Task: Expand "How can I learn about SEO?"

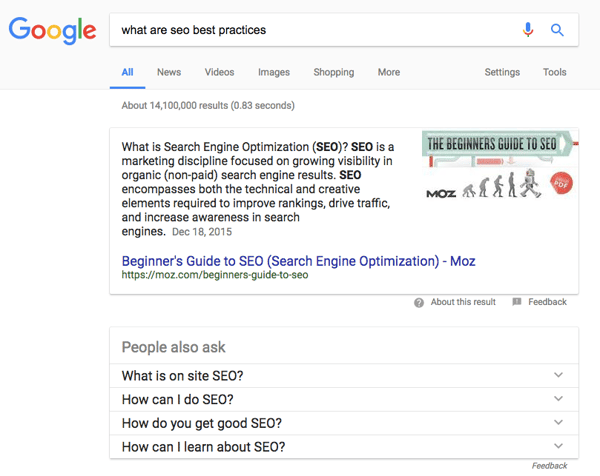Action: coord(558,447)
